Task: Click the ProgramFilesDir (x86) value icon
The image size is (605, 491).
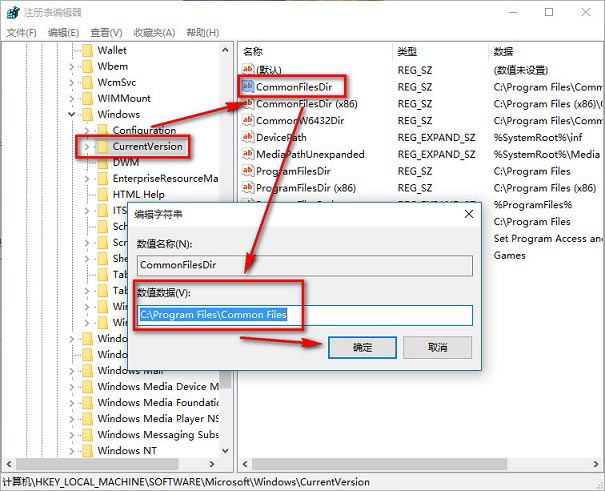Action: click(248, 187)
